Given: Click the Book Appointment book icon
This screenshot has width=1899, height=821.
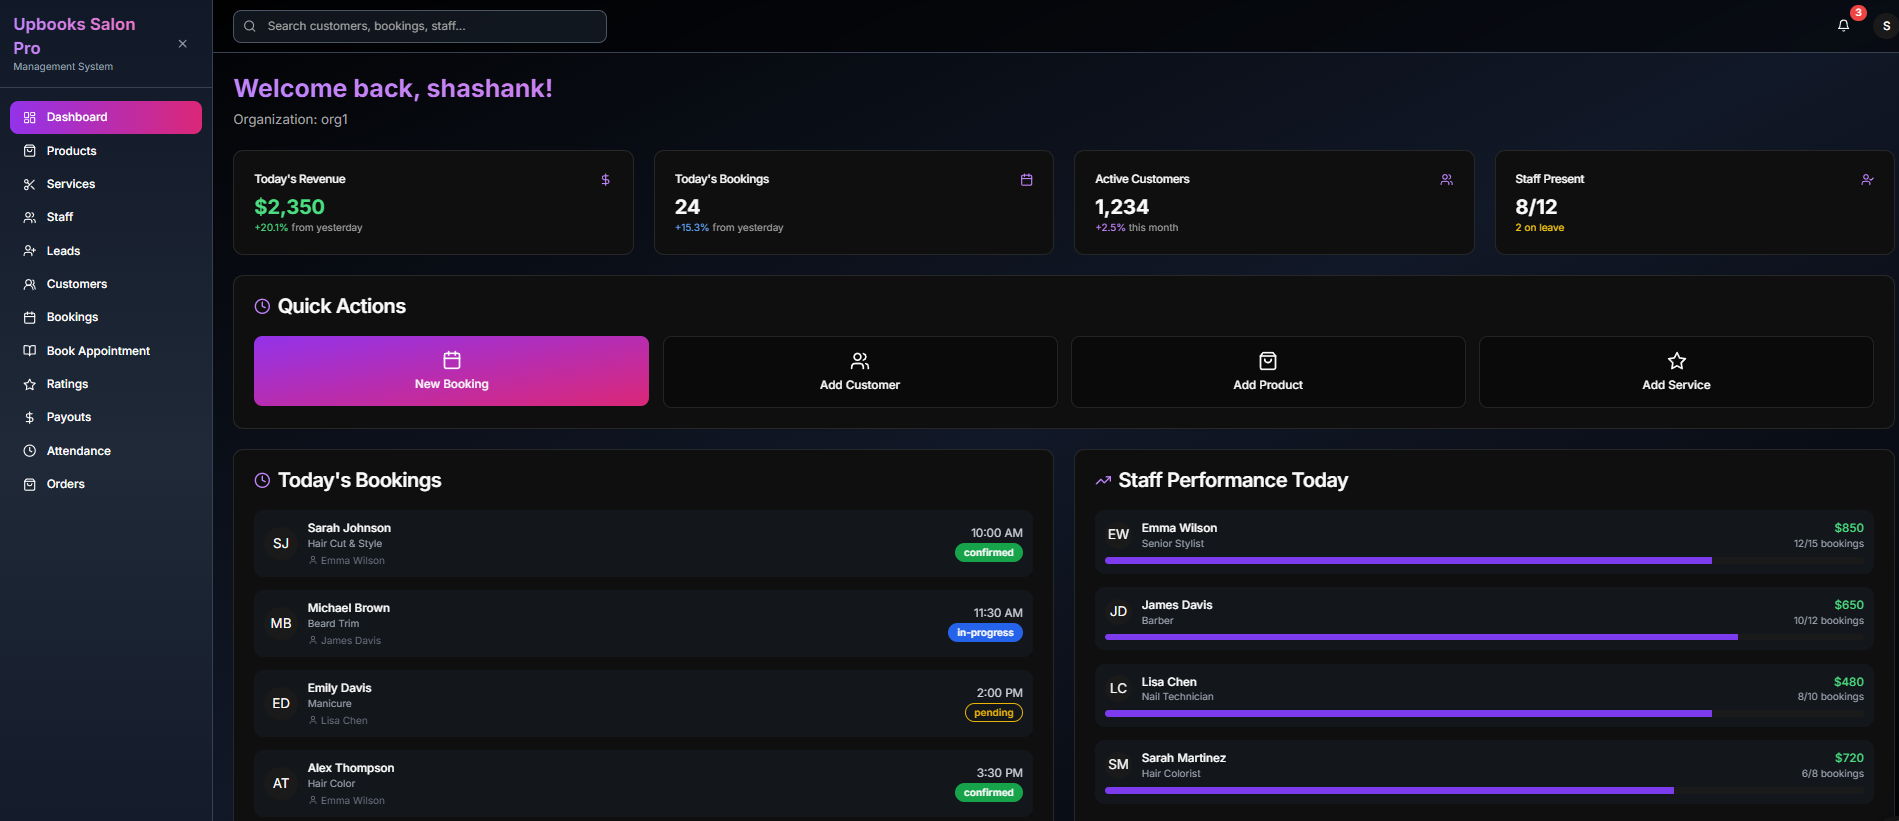Looking at the screenshot, I should coord(29,351).
